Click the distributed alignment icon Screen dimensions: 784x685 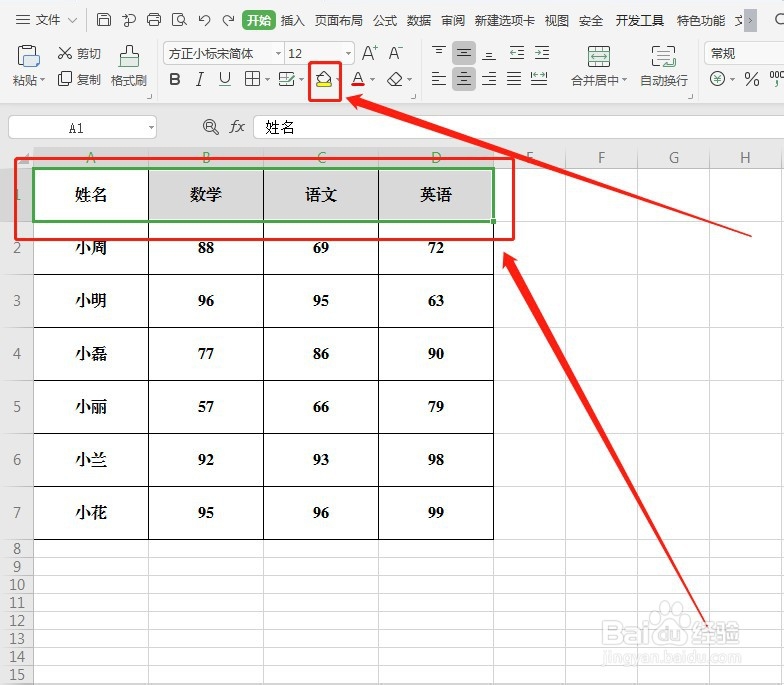(539, 79)
